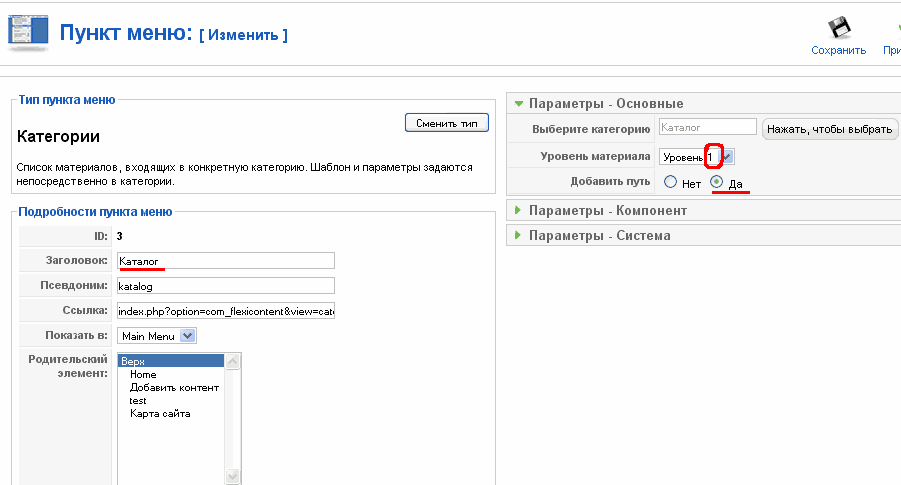This screenshot has width=901, height=485.
Task: Click into the Псевдоним field
Action: pos(225,286)
